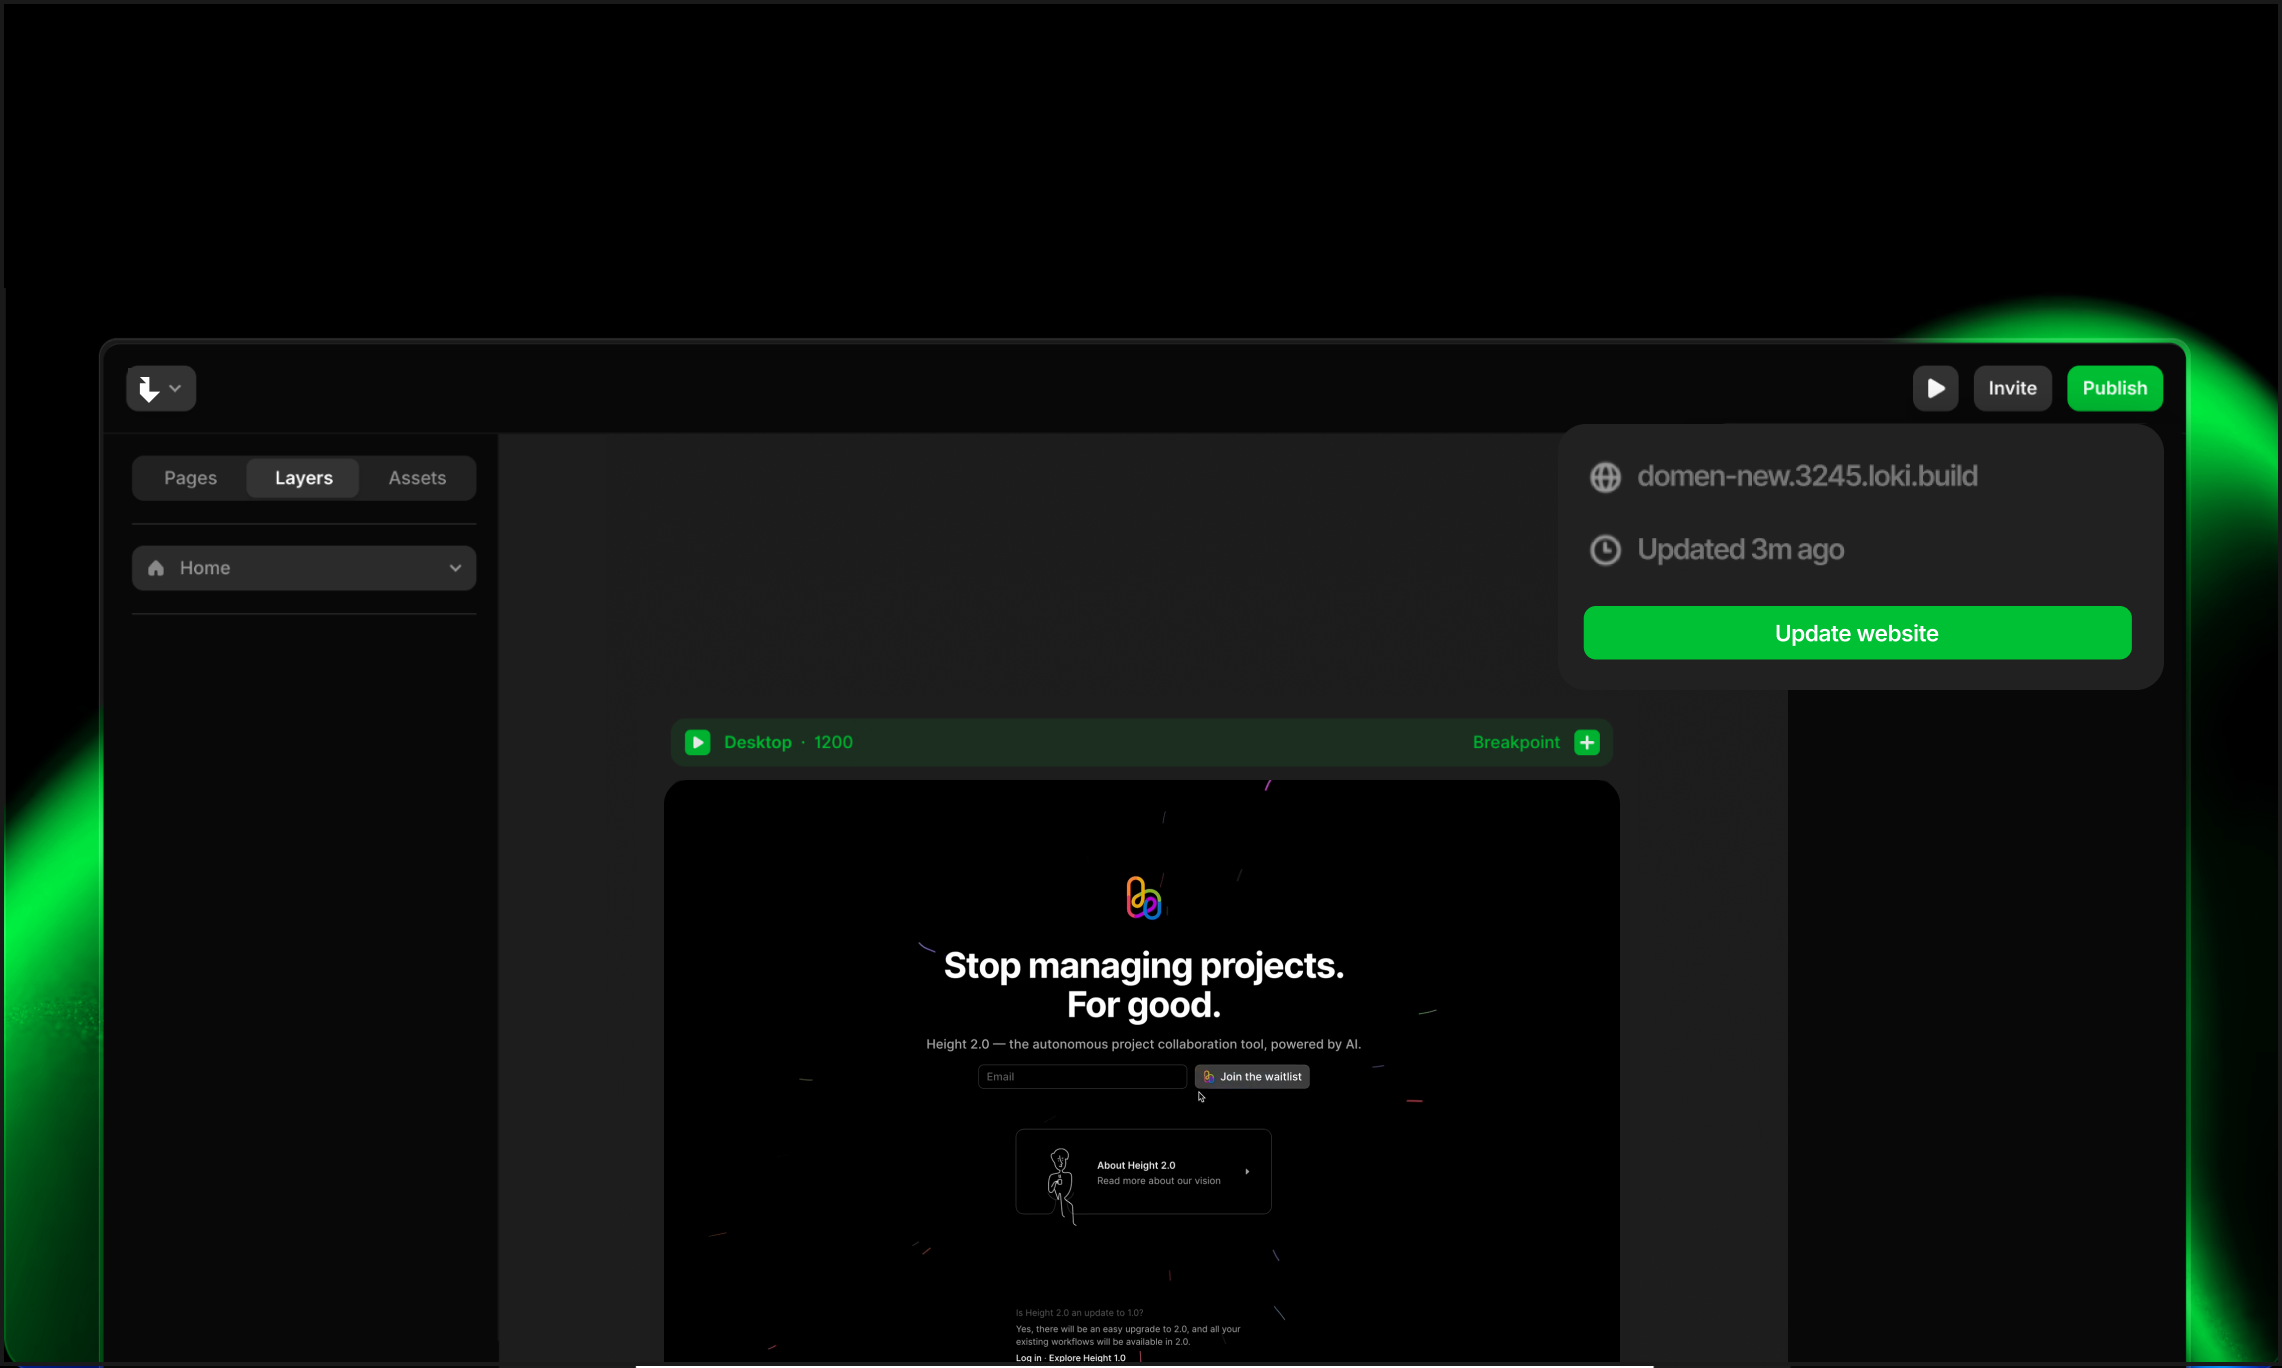Viewport: 2282px width, 1368px height.
Task: Click the clock icon beside Updated
Action: tap(1605, 550)
